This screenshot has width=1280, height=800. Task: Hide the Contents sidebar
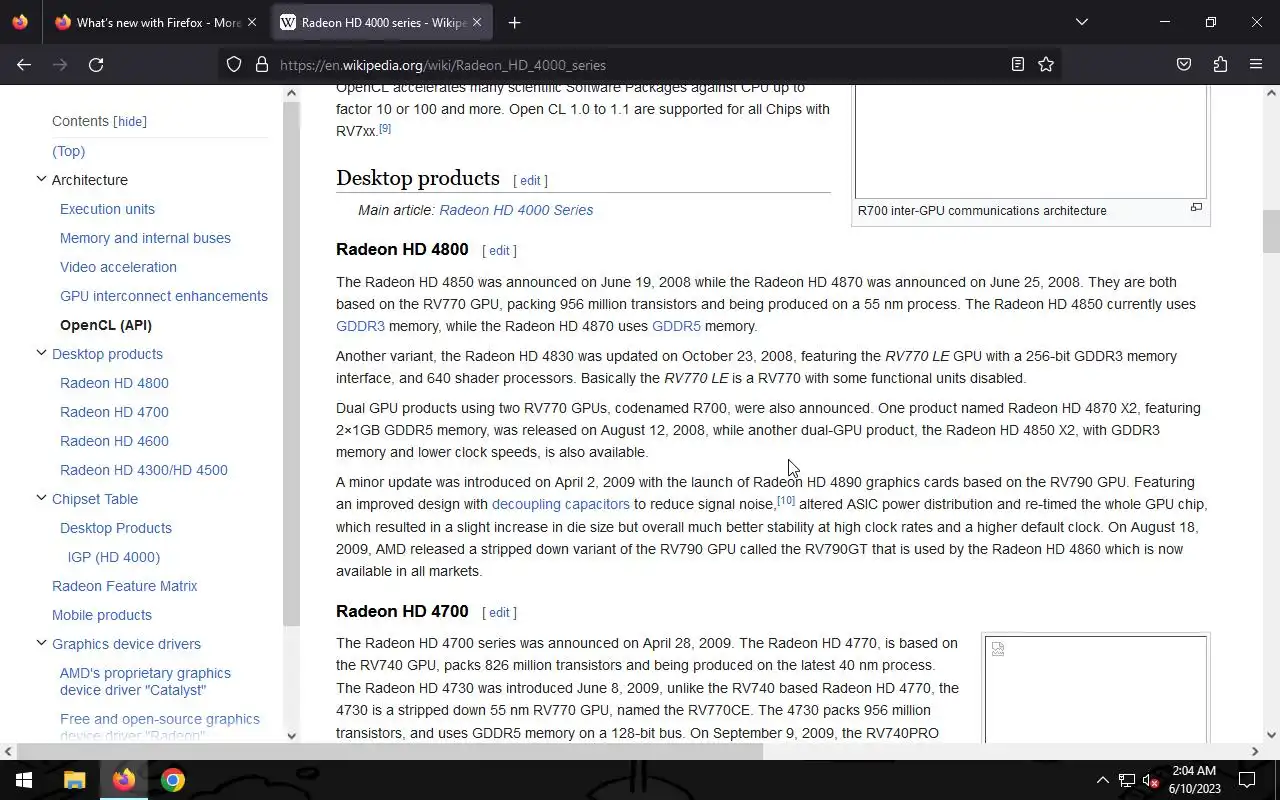click(130, 122)
